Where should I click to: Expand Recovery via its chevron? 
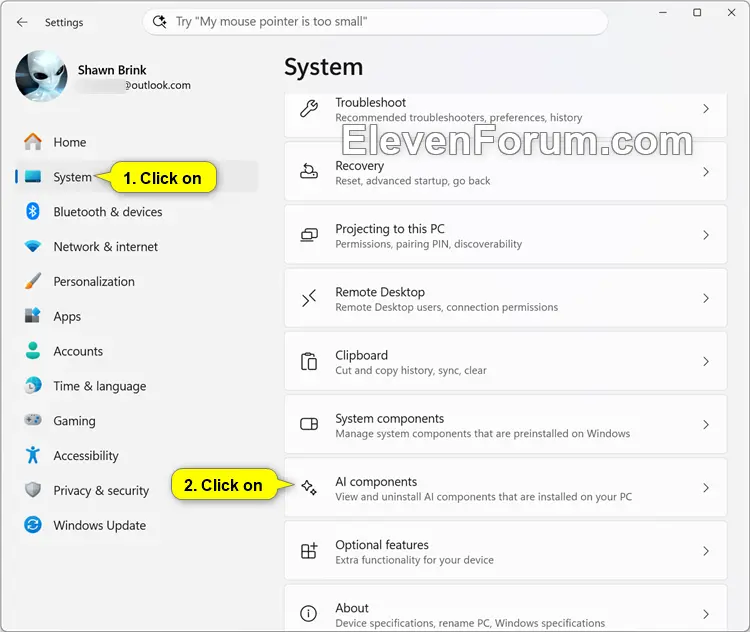[706, 172]
